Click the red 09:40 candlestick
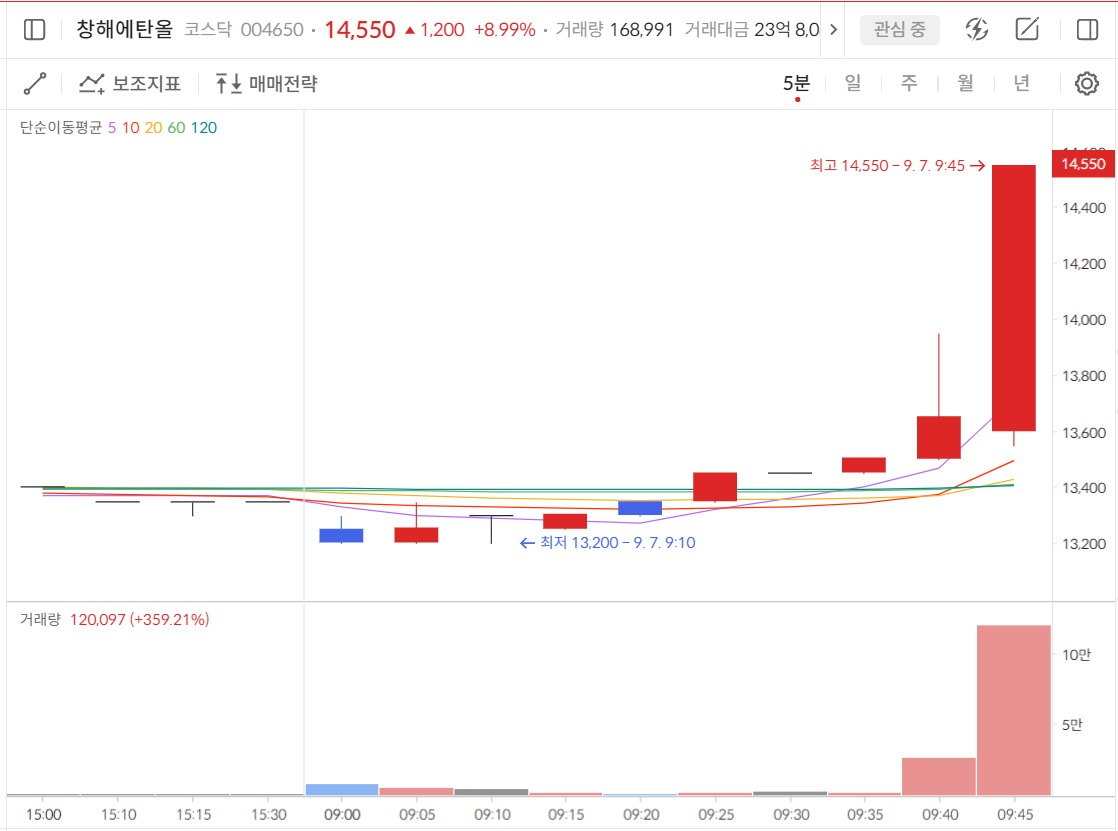The width and height of the screenshot is (1118, 831). pos(939,437)
